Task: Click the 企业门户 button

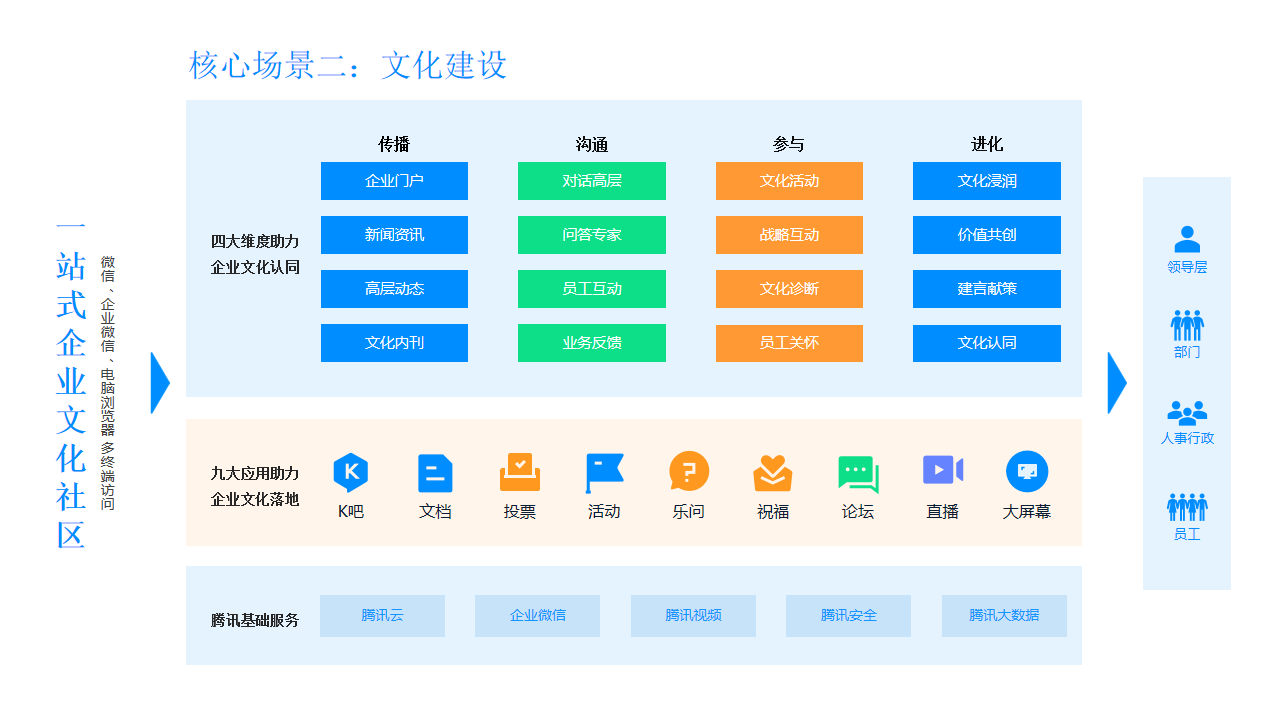Action: 394,181
